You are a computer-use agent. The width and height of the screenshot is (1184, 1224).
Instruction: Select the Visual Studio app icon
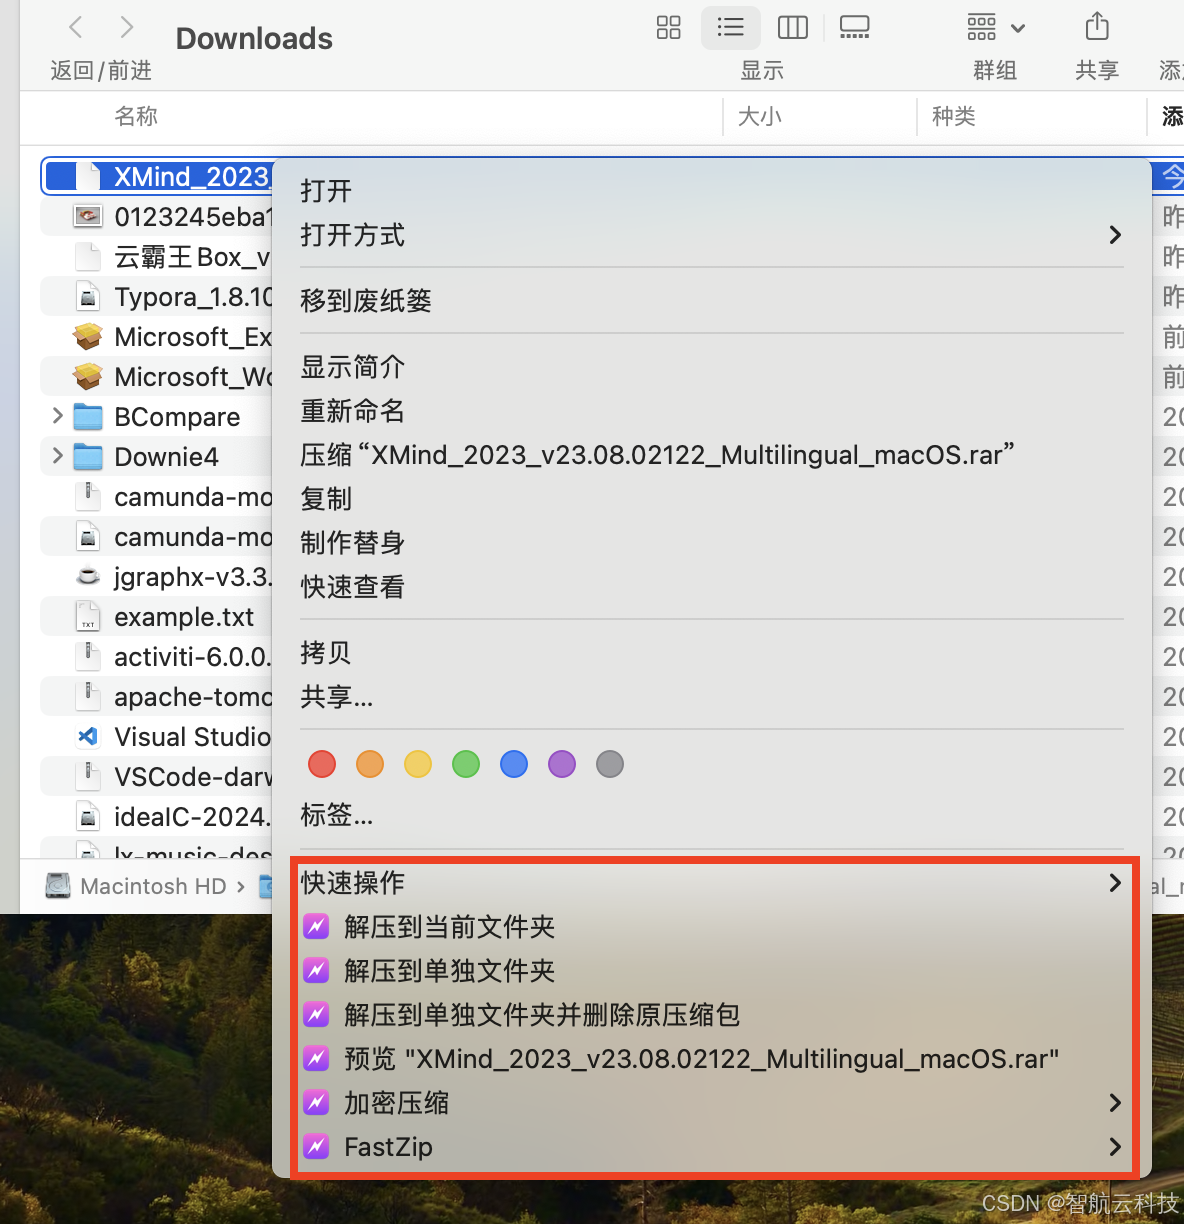point(88,737)
